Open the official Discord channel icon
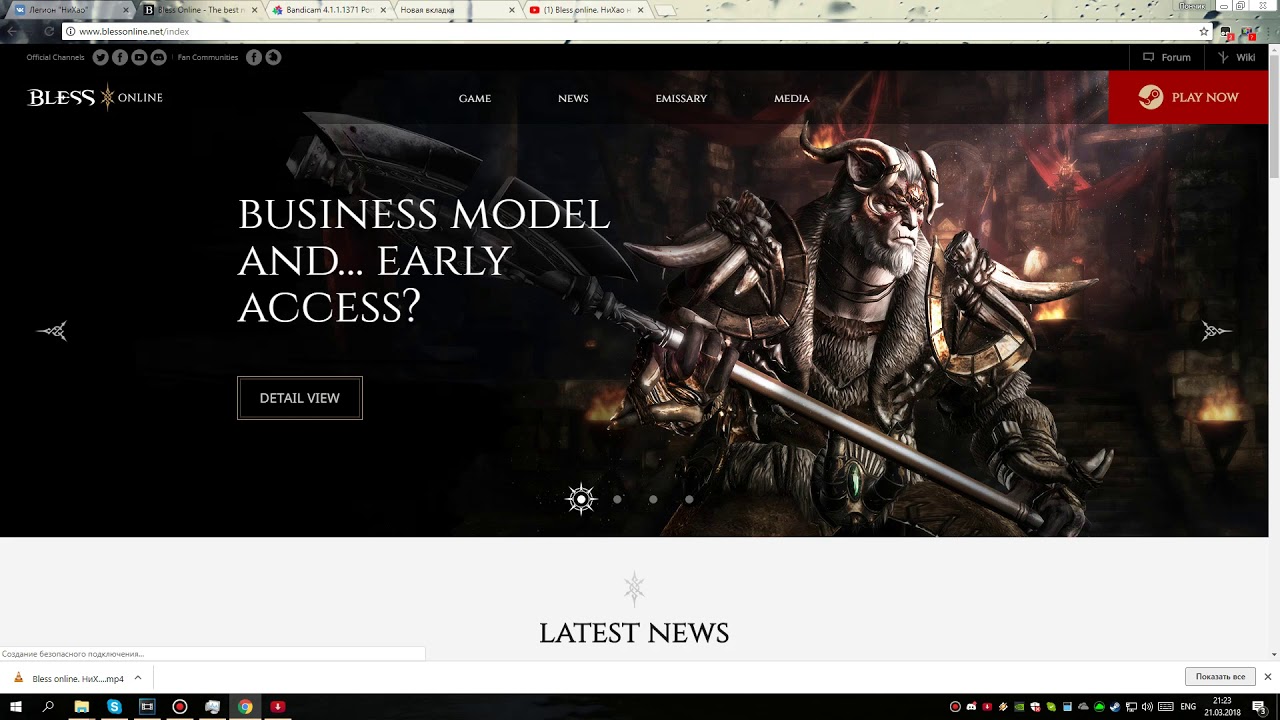1280x720 pixels. (158, 57)
